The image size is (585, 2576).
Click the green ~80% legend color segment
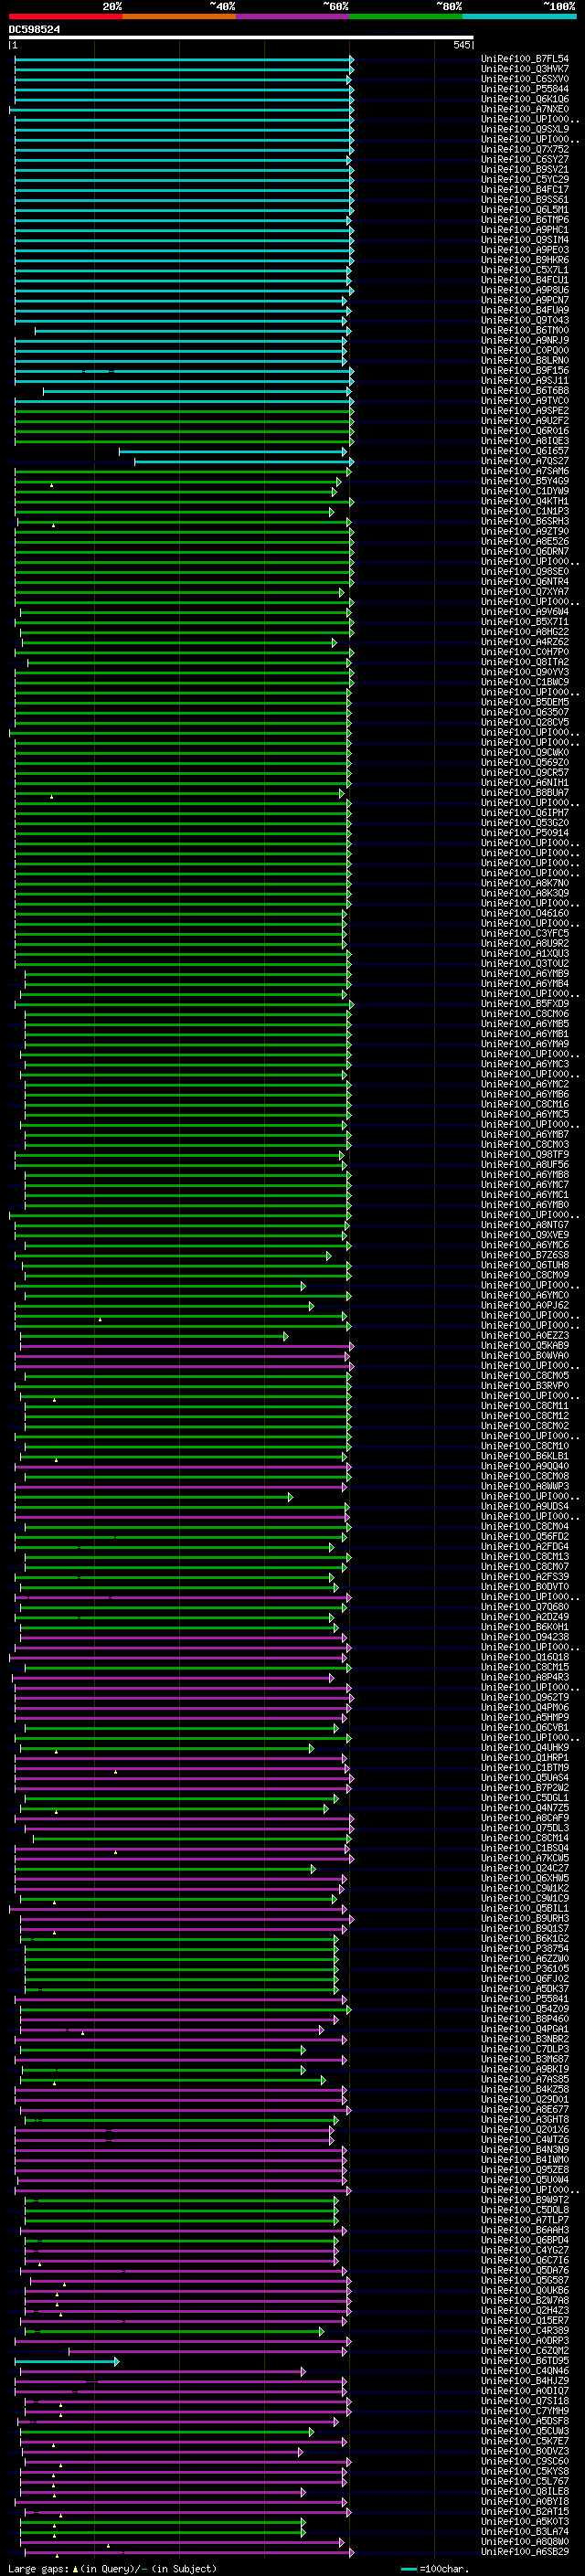point(406,17)
